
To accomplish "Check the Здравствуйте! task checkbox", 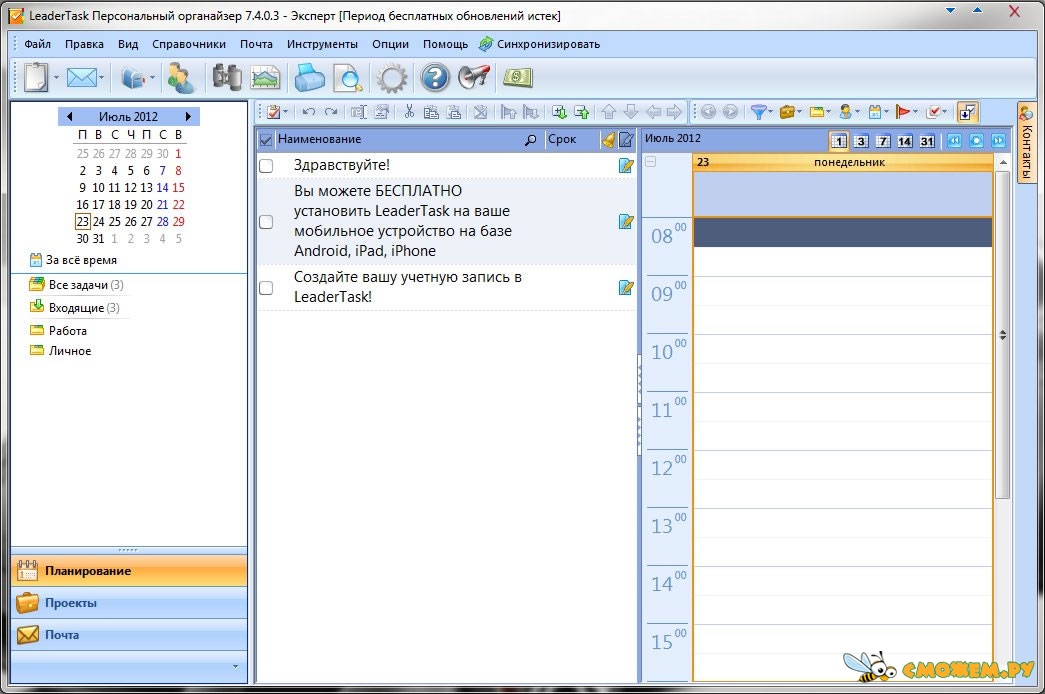I will [266, 165].
